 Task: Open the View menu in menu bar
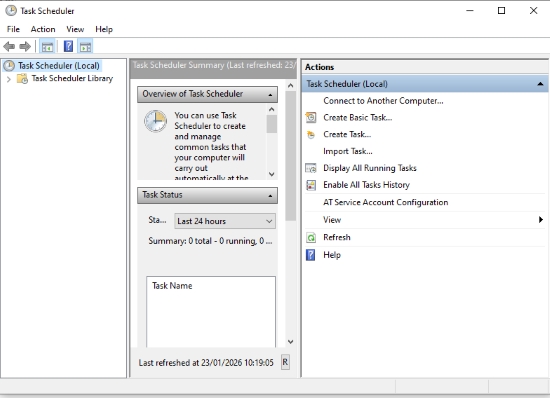[x=75, y=29]
